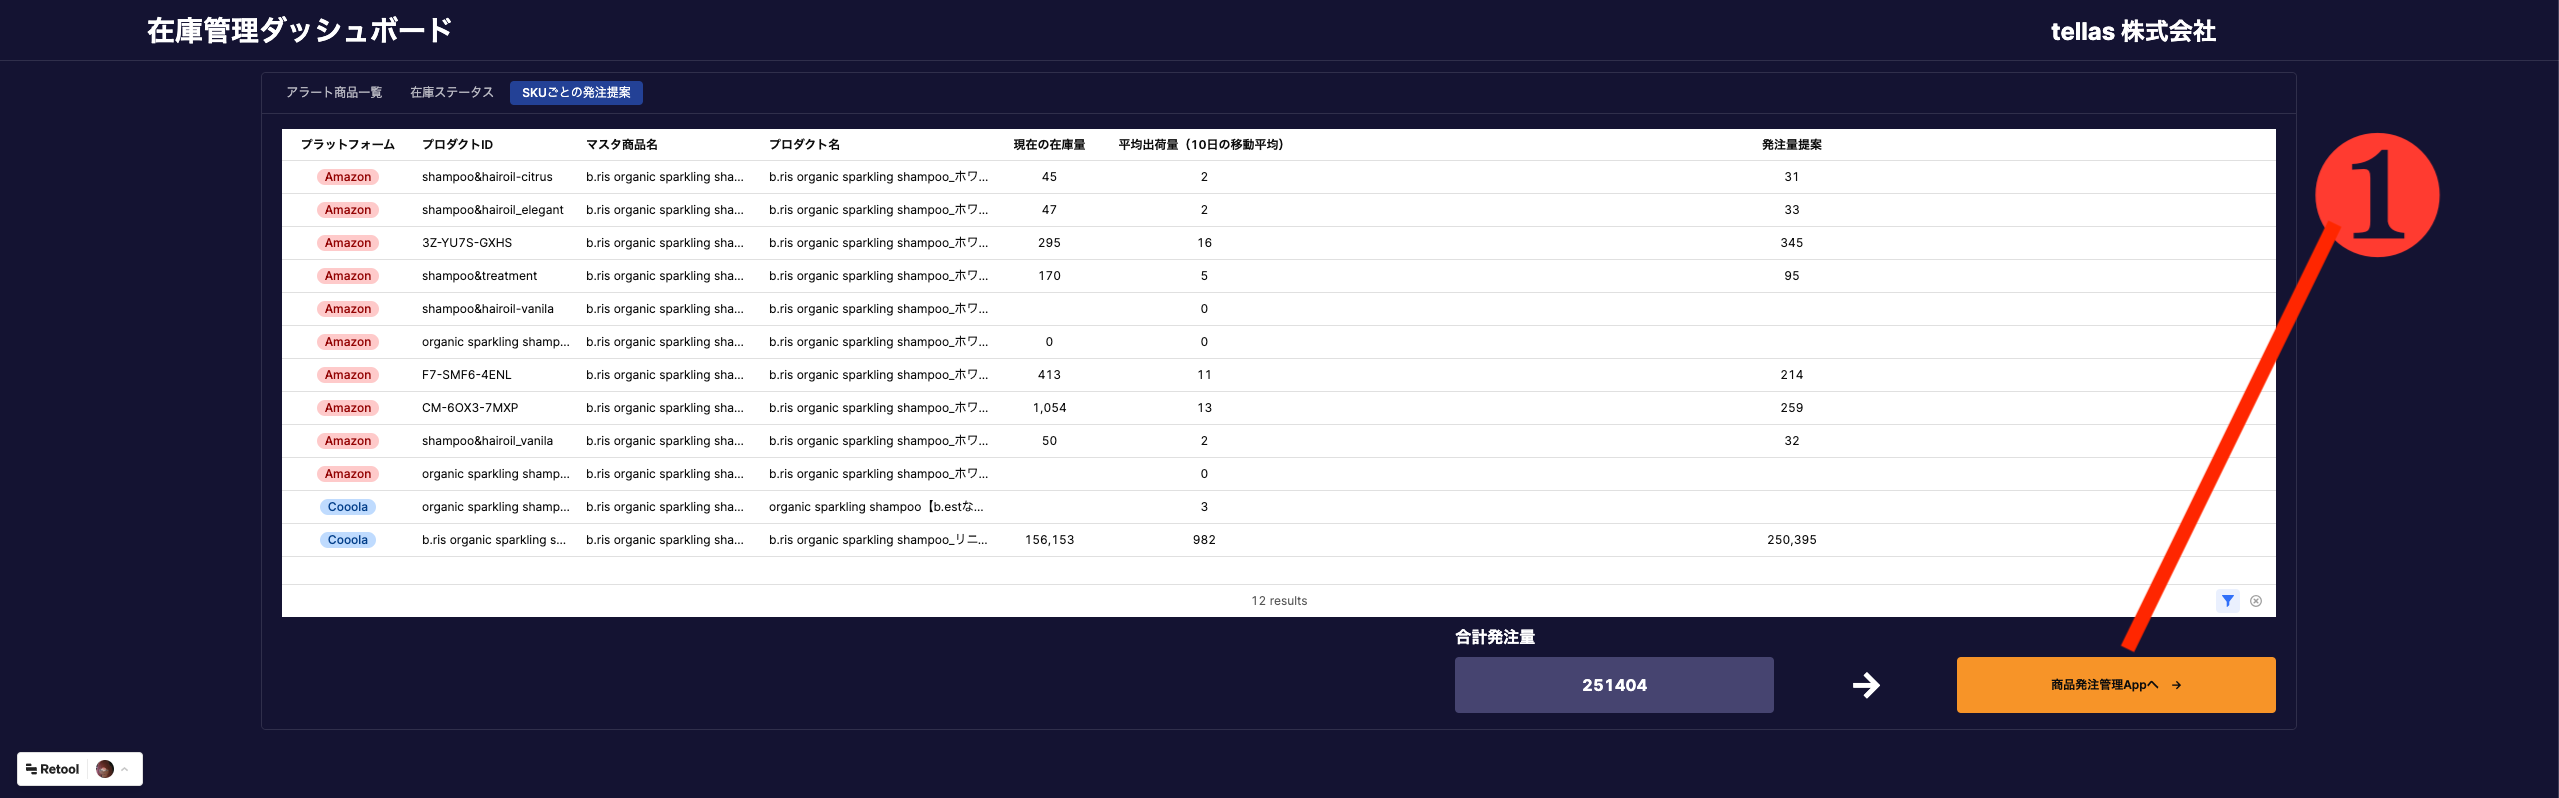Select the 3Z-YU7S-GXHS product ID cell
This screenshot has width=2559, height=798.
467,243
